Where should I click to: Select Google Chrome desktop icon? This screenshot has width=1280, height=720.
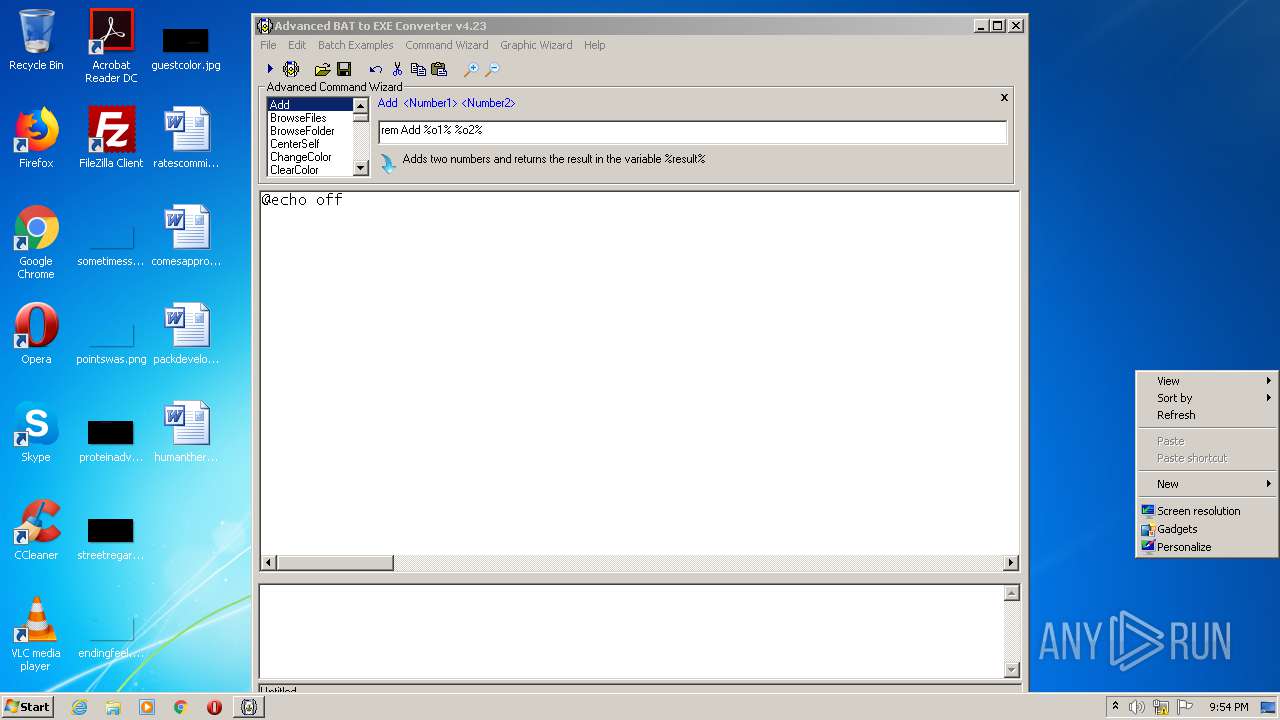[36, 242]
